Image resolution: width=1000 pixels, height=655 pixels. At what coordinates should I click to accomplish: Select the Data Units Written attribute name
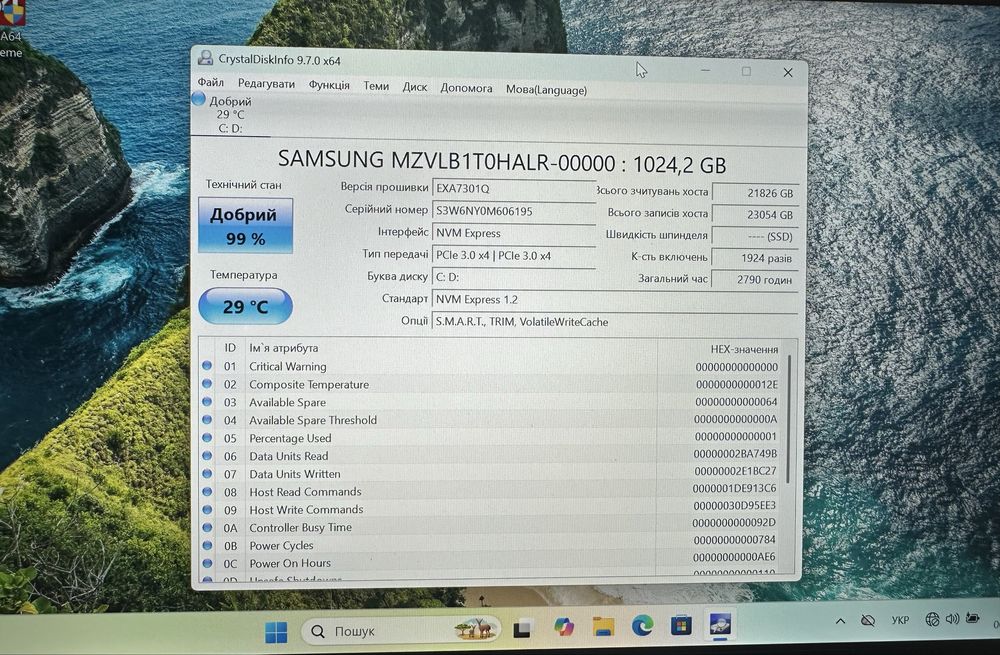coord(295,474)
